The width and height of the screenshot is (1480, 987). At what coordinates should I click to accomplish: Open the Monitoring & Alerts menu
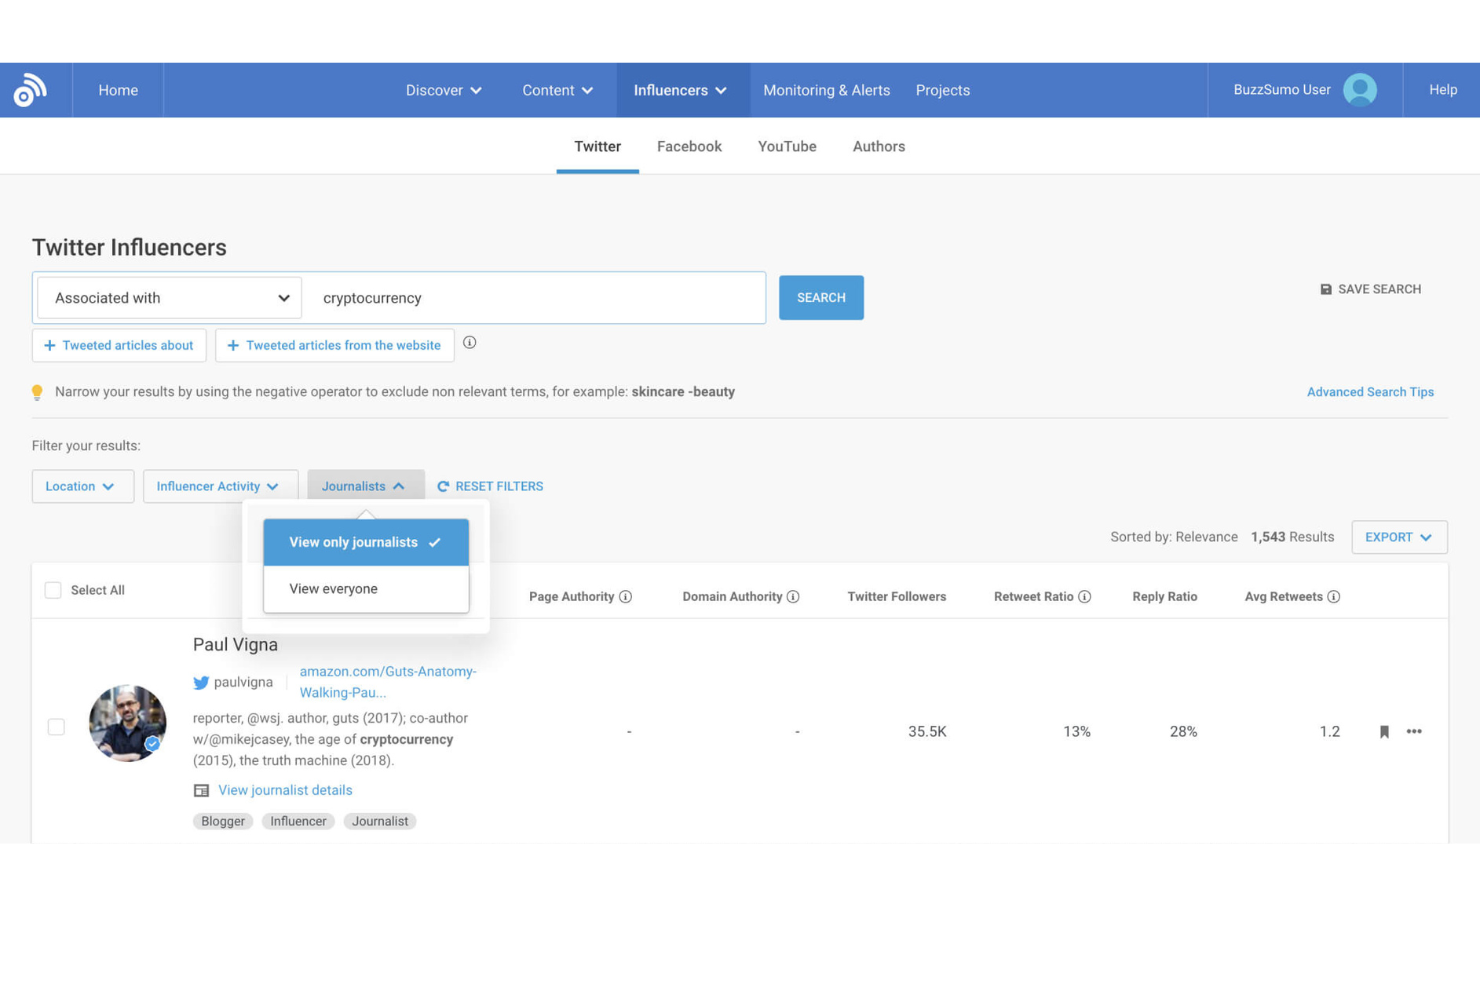click(x=826, y=90)
